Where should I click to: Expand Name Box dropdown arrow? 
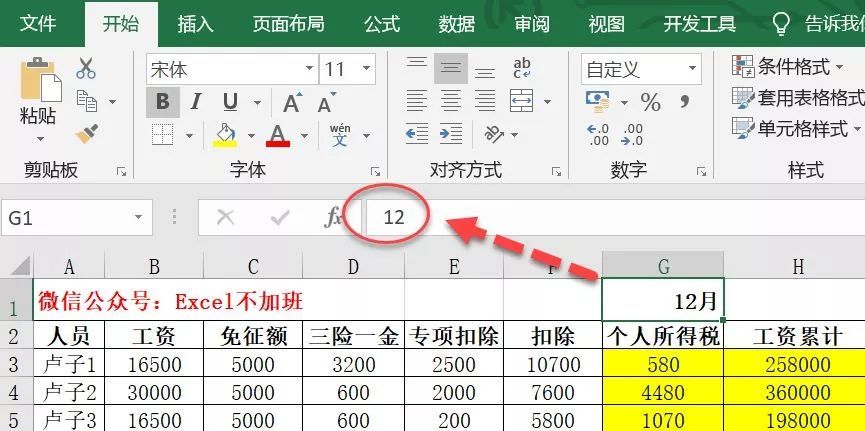click(138, 217)
